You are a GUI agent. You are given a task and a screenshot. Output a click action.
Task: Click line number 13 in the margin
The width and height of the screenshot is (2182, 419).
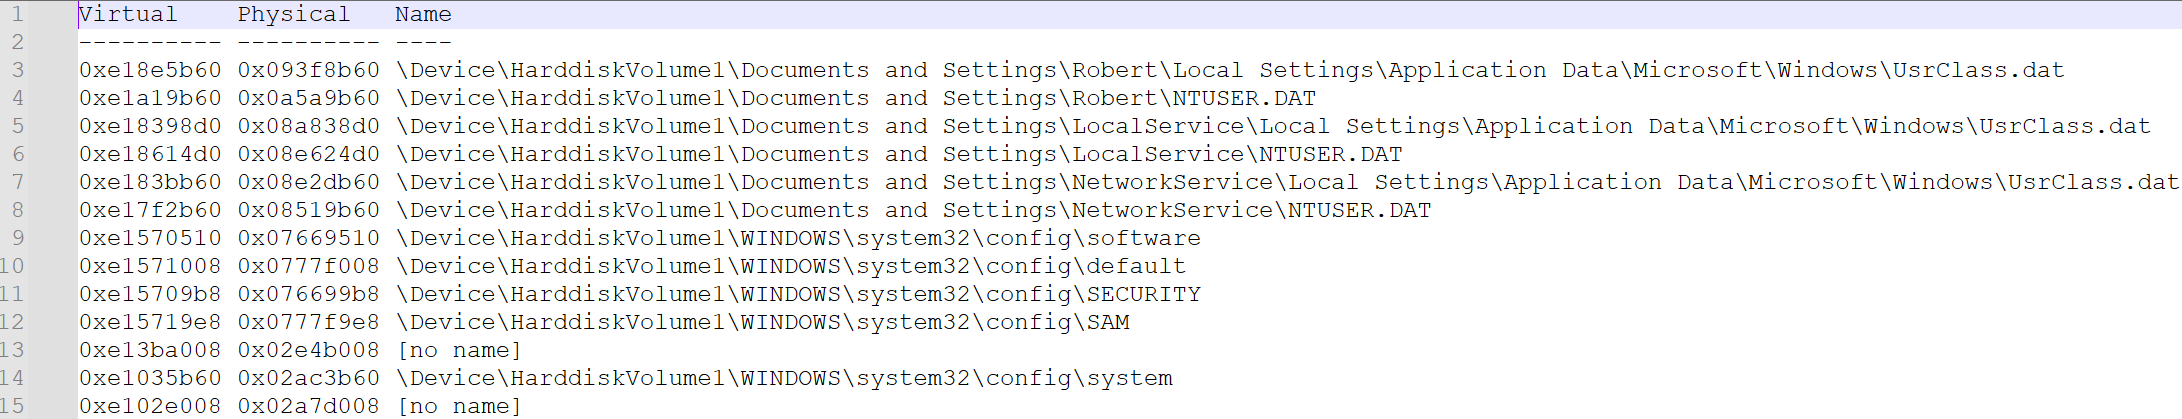12,350
